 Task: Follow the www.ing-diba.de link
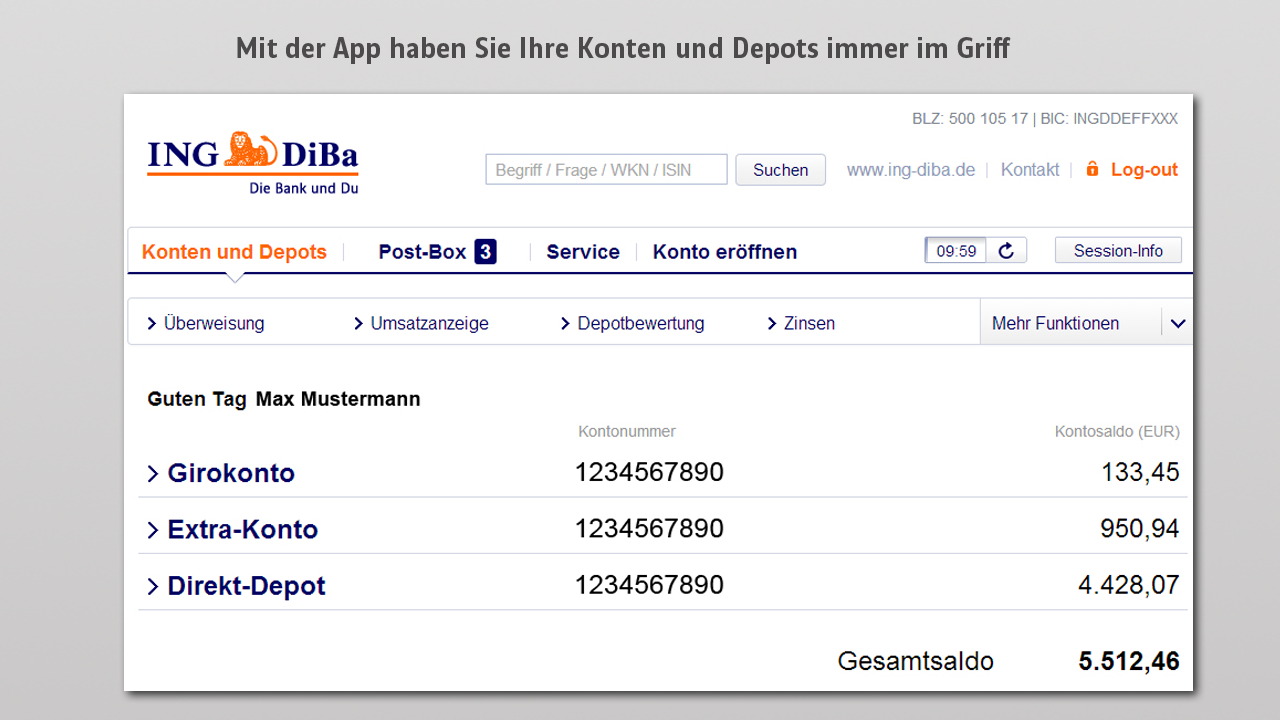click(911, 170)
